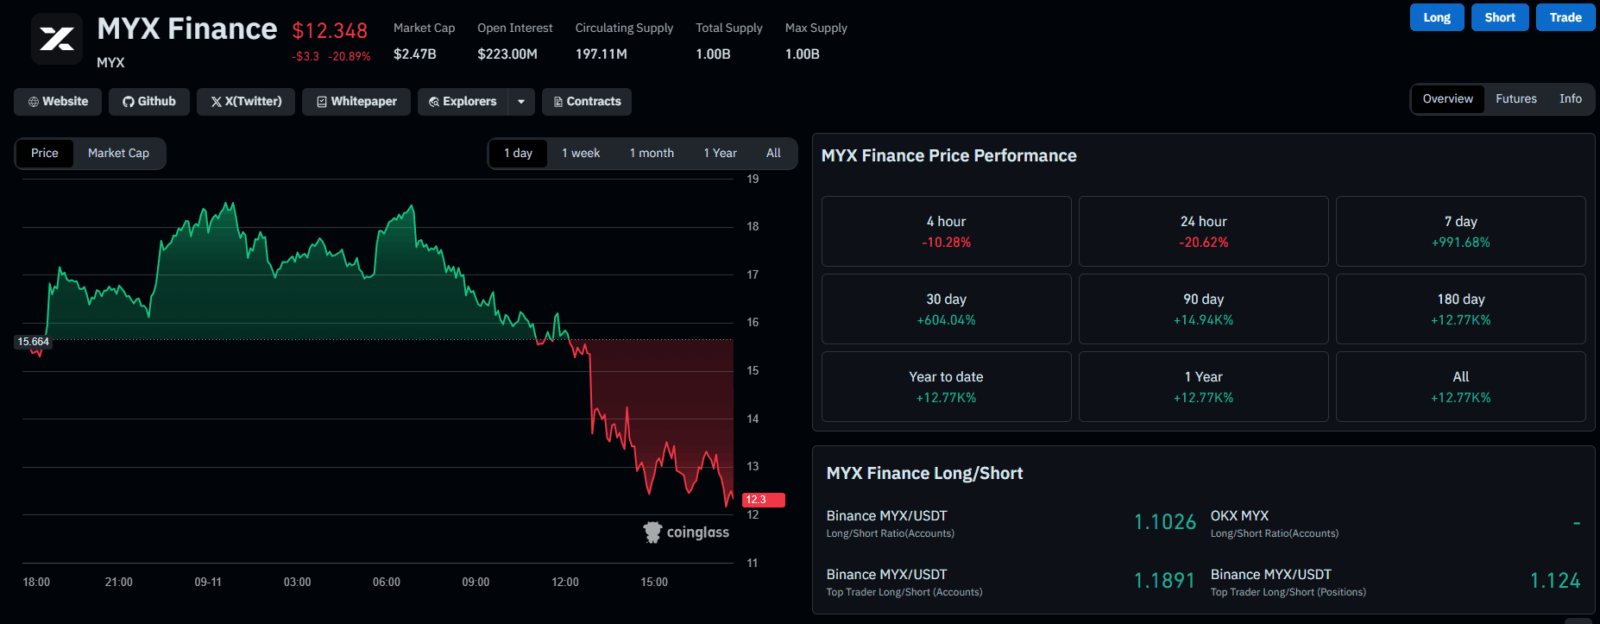Click the current price $12.348
This screenshot has width=1600, height=624.
click(330, 31)
